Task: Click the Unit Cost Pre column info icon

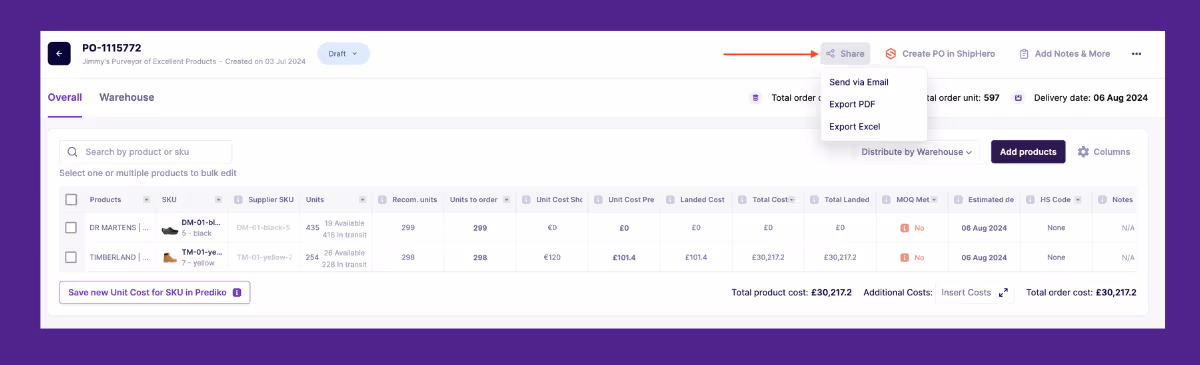Action: click(599, 200)
